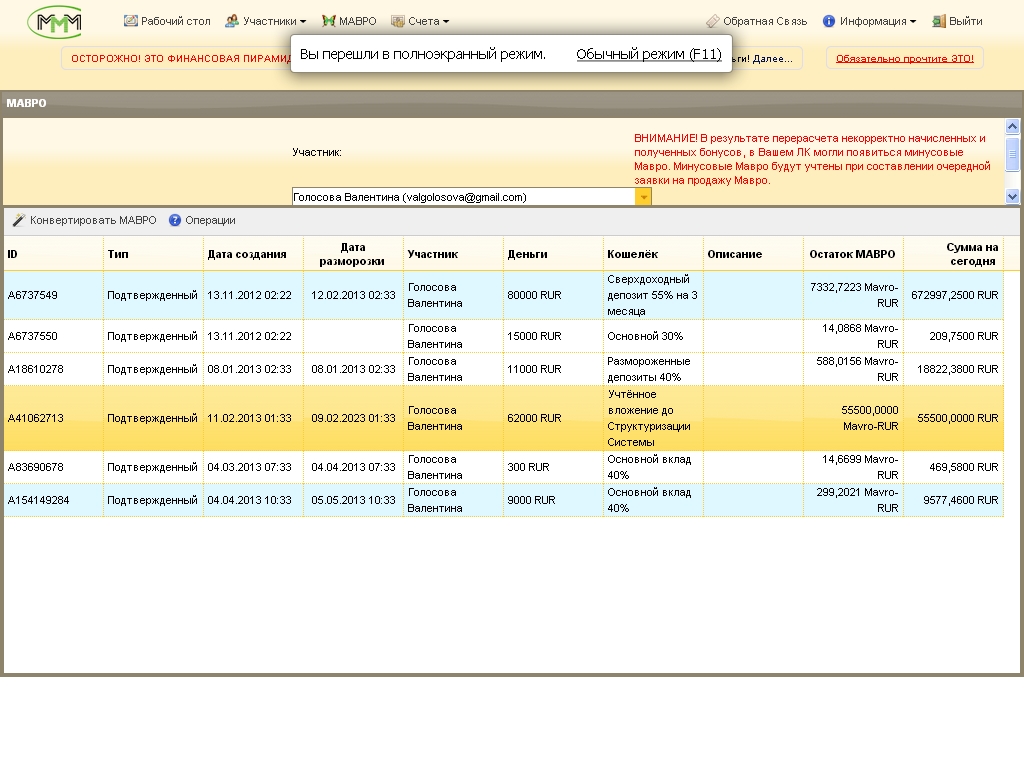Image resolution: width=1024 pixels, height=768 pixels.
Task: Click creation date 04.03.2013 07:33
Action: click(x=253, y=467)
